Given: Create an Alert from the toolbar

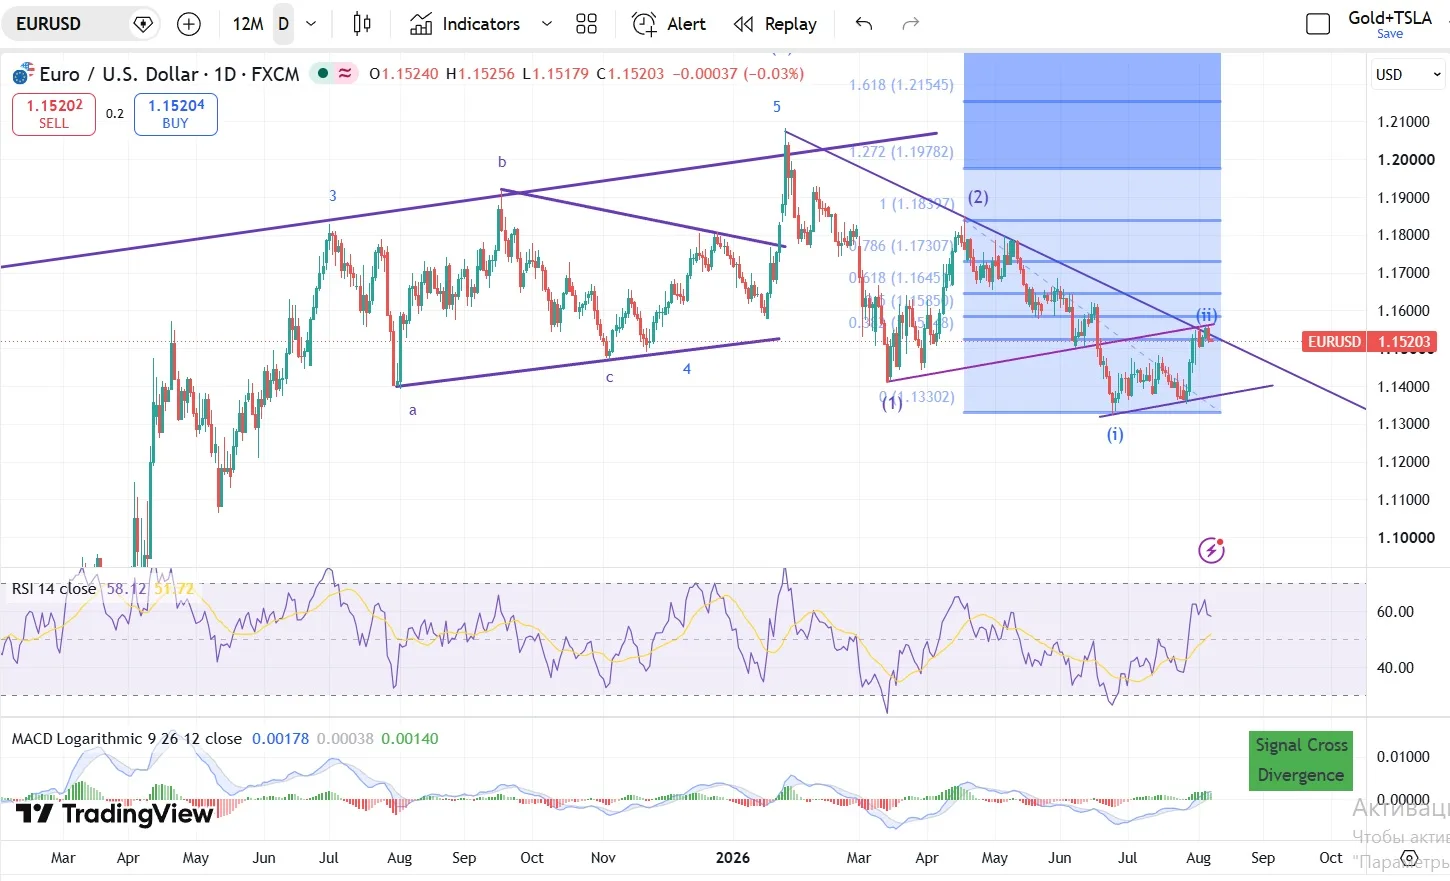Looking at the screenshot, I should [669, 24].
